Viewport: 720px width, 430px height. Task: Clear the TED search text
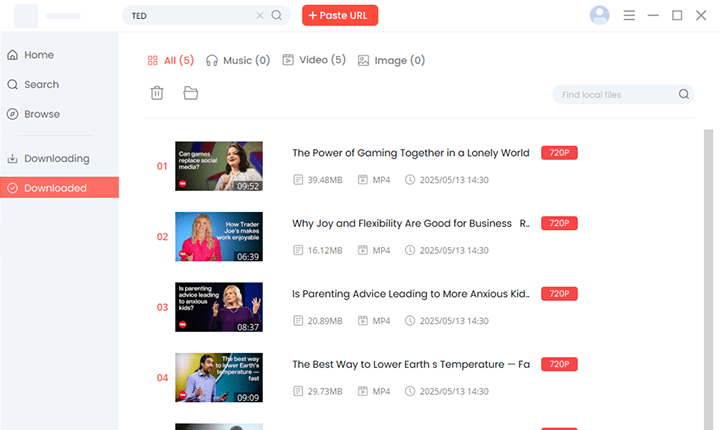pos(261,16)
